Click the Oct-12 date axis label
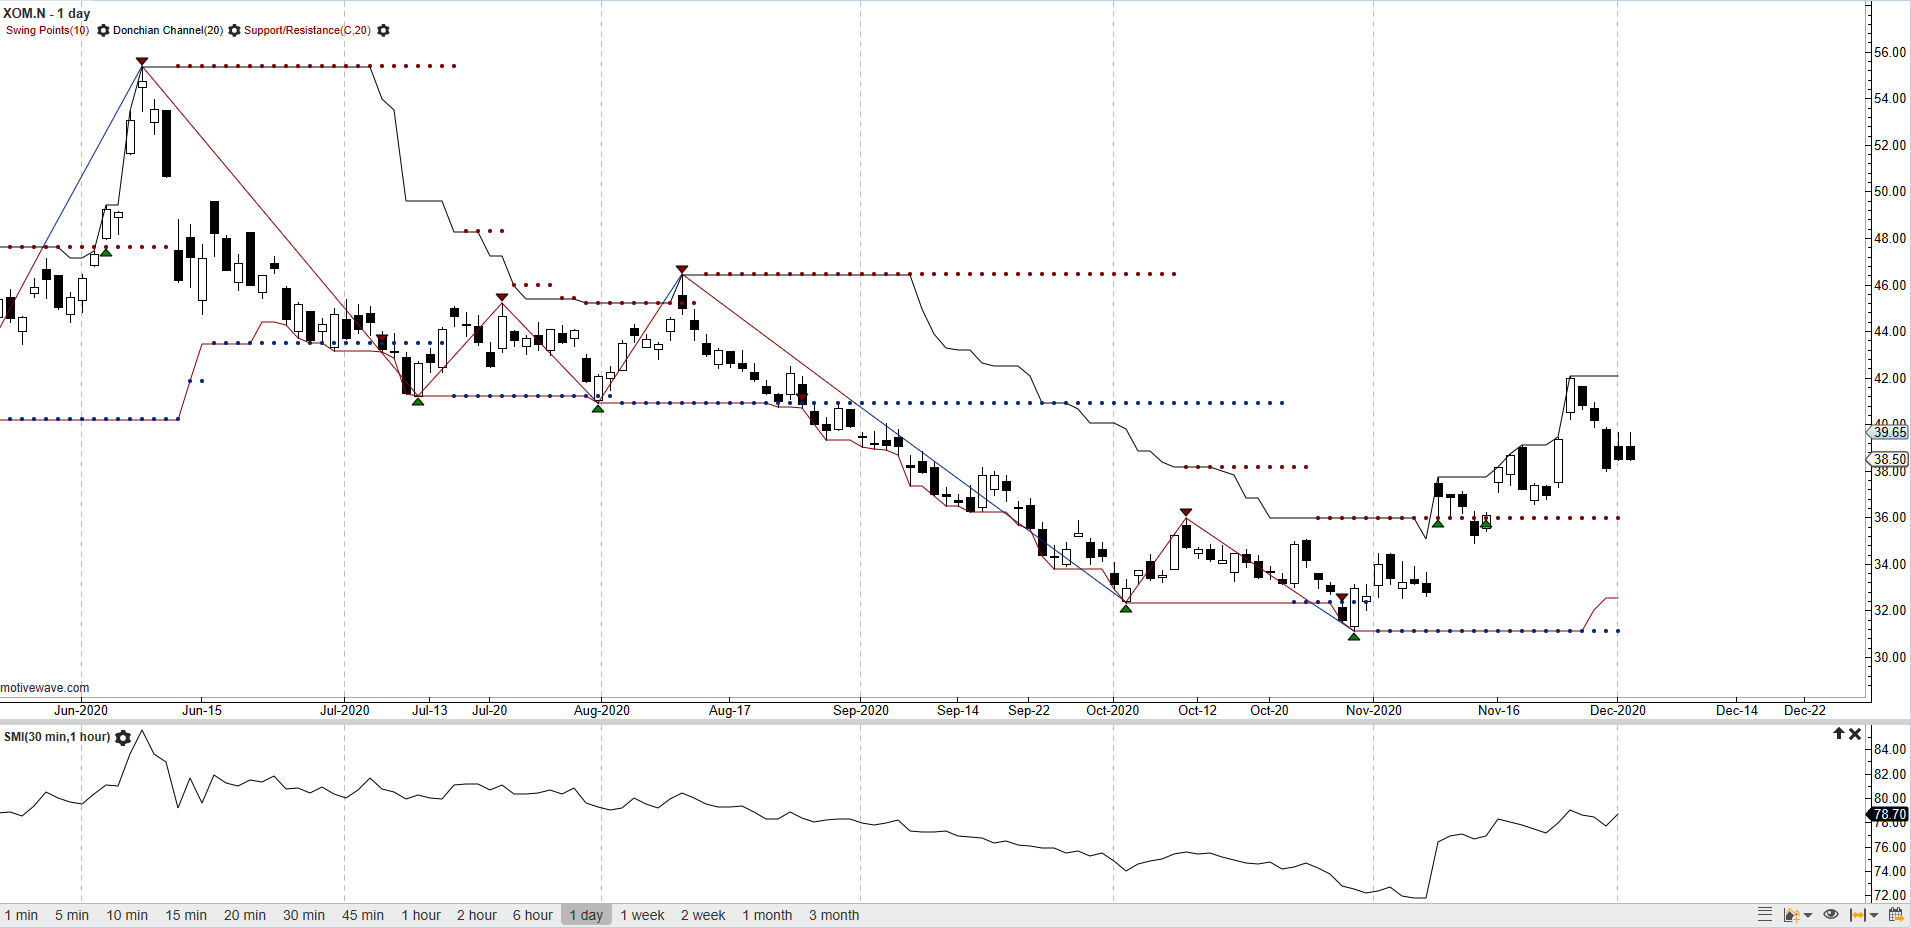 (x=1198, y=710)
